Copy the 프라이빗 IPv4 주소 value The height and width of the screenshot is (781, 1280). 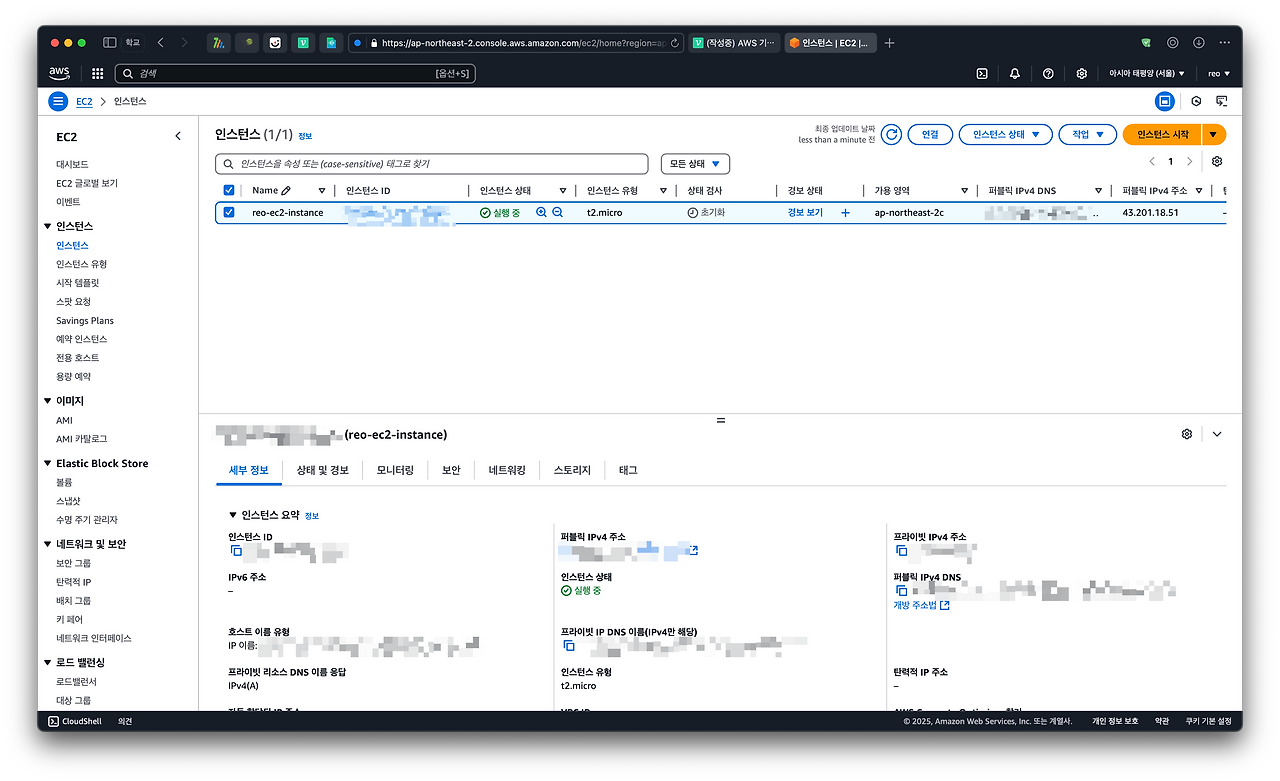click(x=901, y=550)
